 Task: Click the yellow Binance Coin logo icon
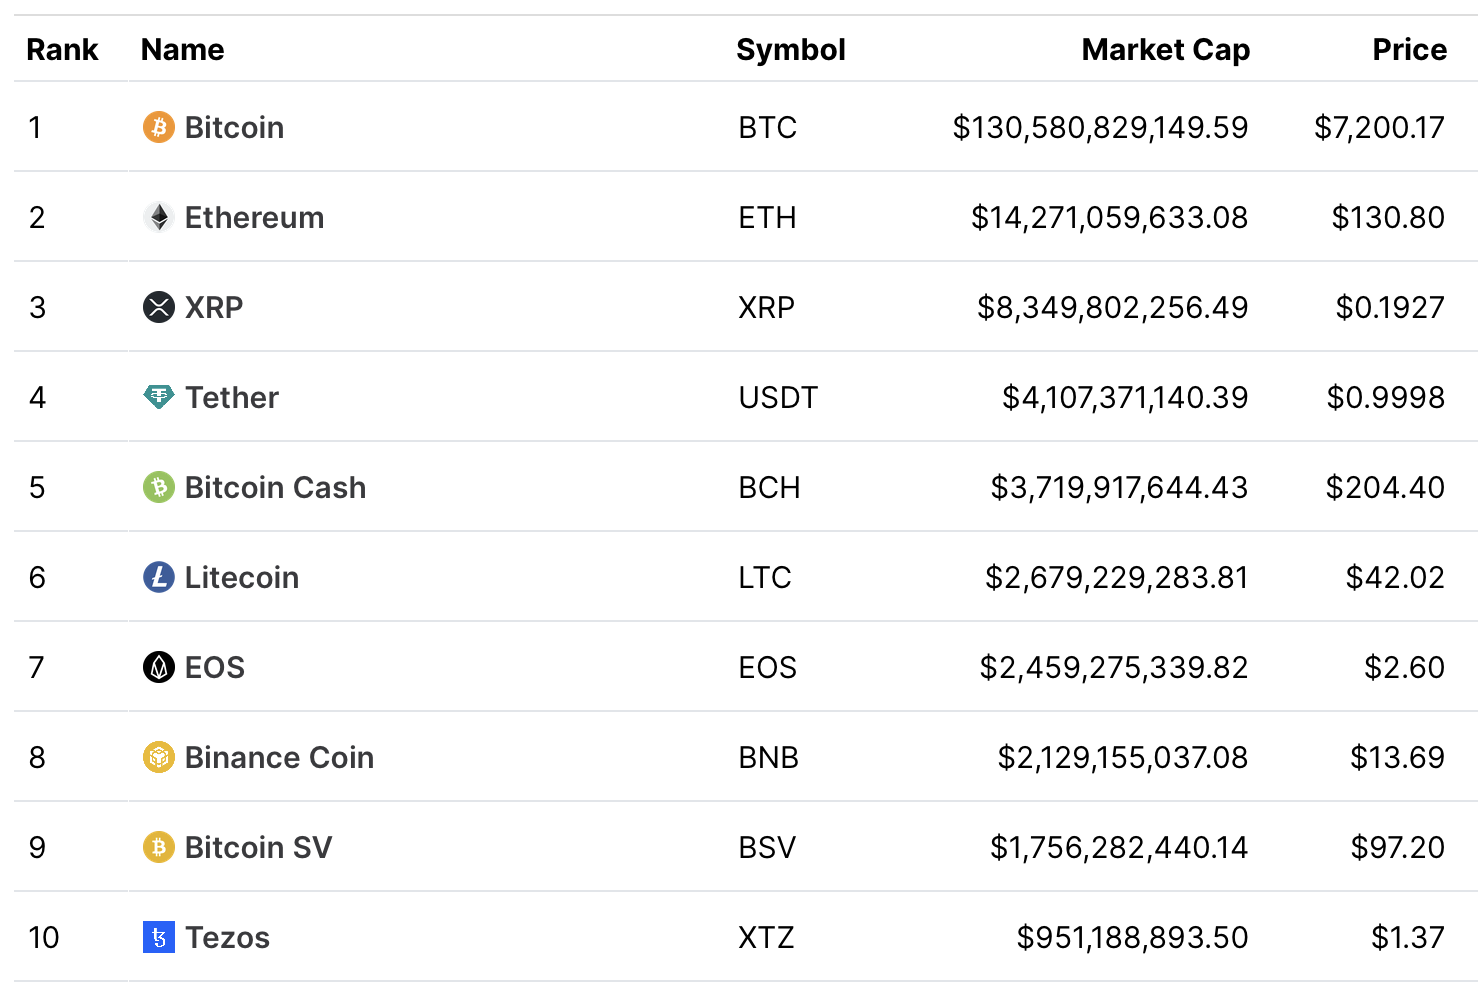pos(158,757)
